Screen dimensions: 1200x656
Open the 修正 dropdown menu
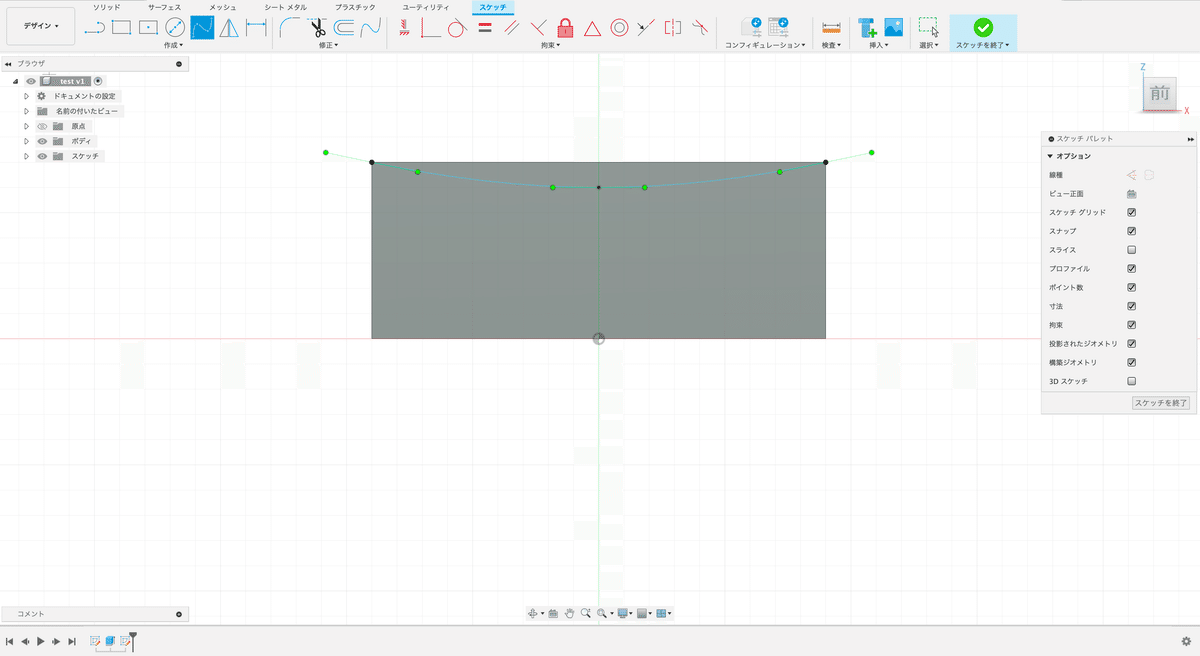[x=329, y=45]
